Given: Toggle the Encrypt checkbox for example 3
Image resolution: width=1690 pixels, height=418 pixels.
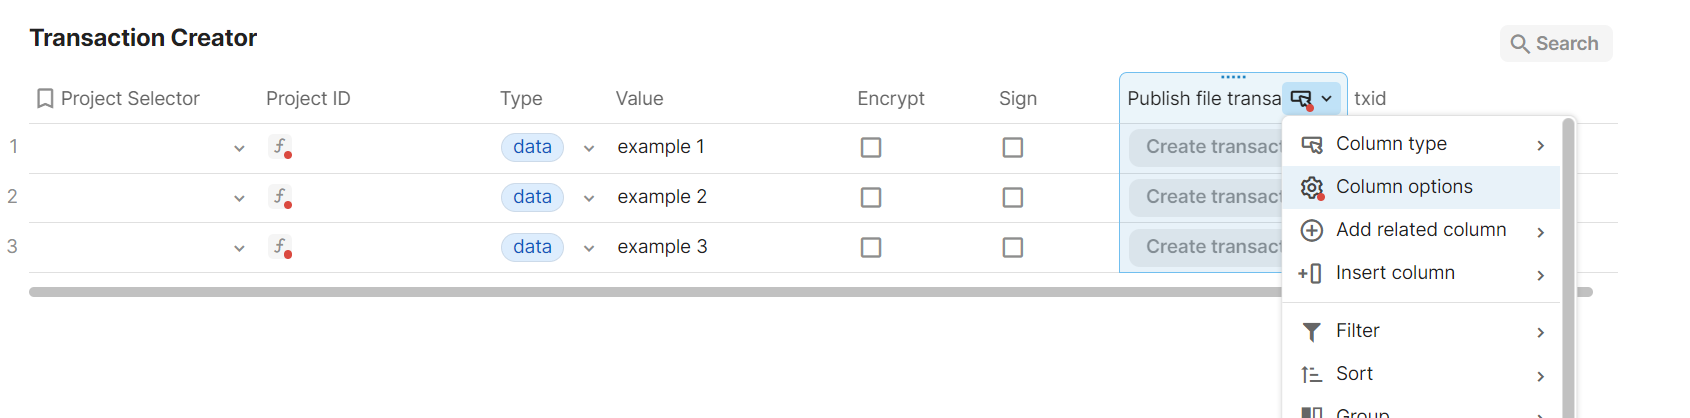Looking at the screenshot, I should (x=871, y=247).
